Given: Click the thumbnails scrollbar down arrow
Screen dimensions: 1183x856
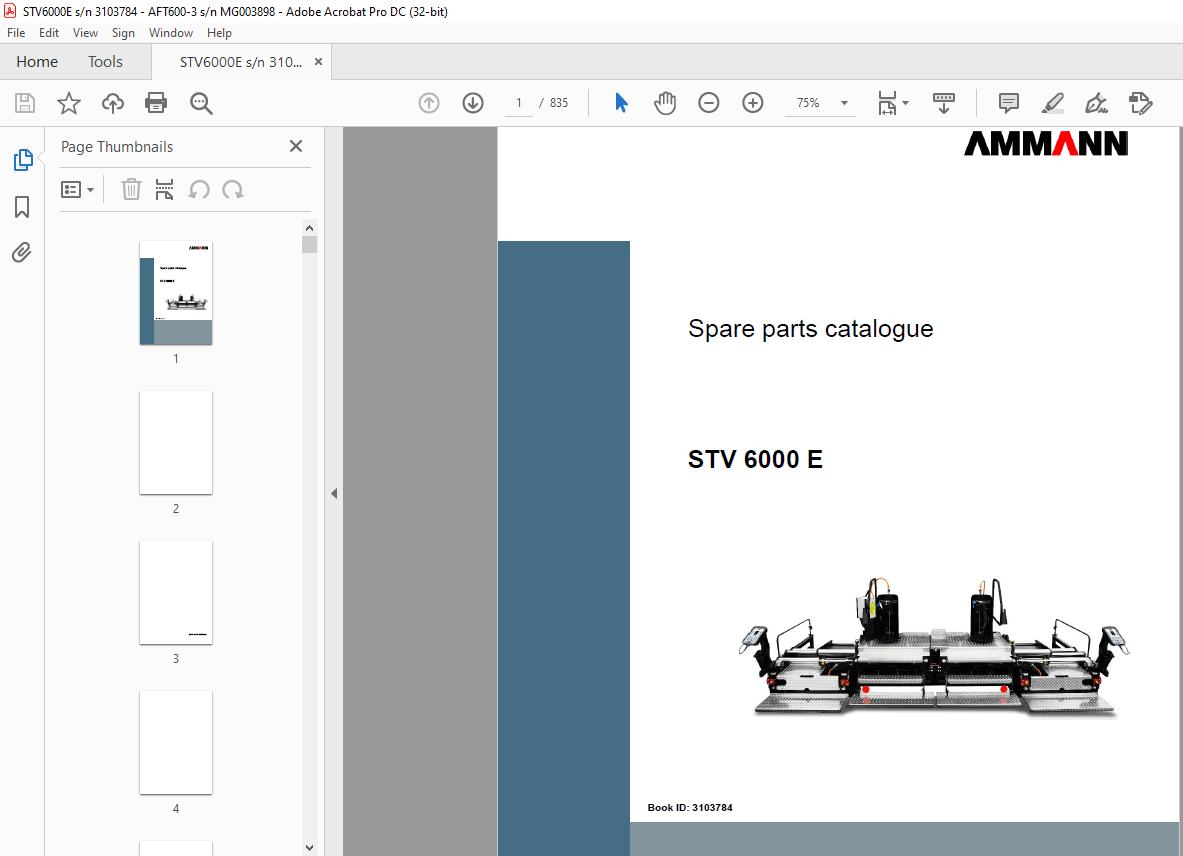Looking at the screenshot, I should coord(309,848).
